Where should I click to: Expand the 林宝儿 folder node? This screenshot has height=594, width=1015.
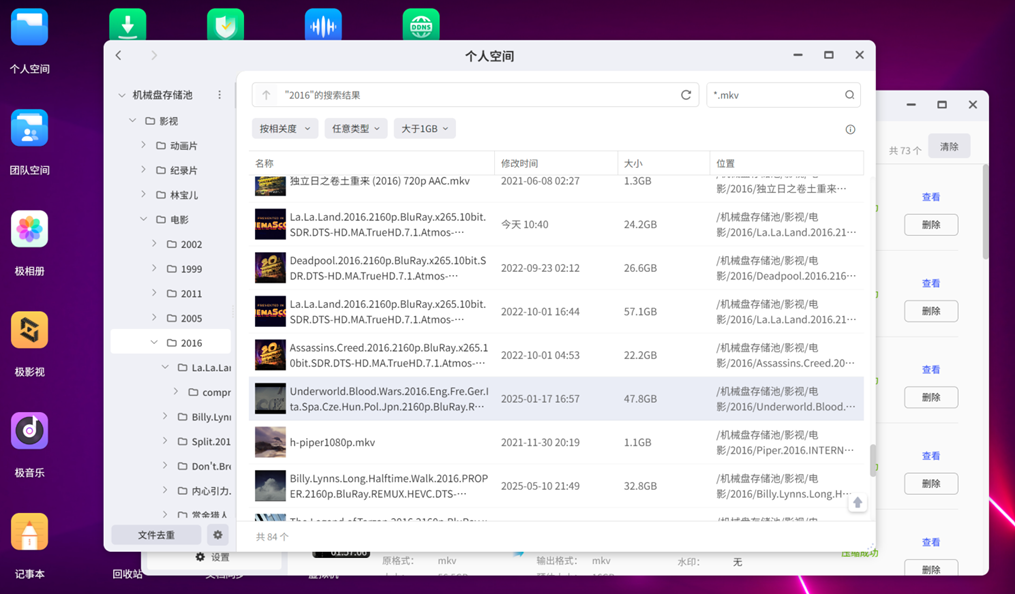click(144, 194)
